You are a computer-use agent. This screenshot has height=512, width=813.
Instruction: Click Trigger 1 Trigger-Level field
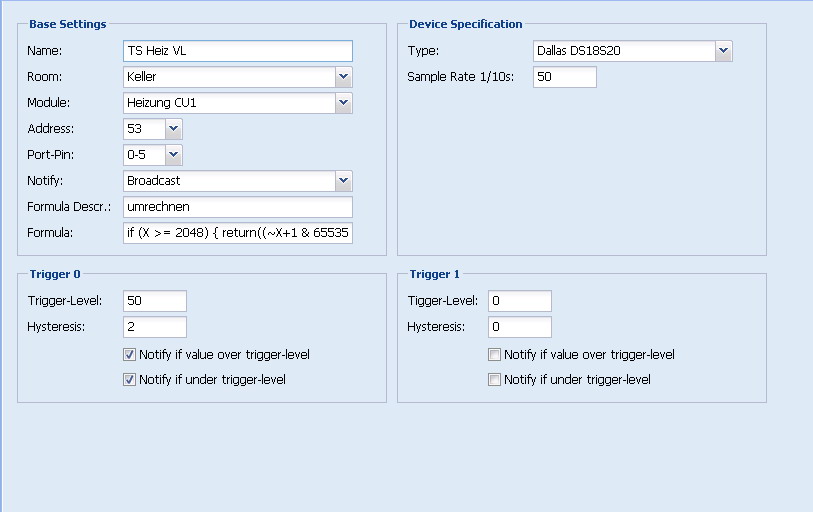pyautogui.click(x=519, y=301)
